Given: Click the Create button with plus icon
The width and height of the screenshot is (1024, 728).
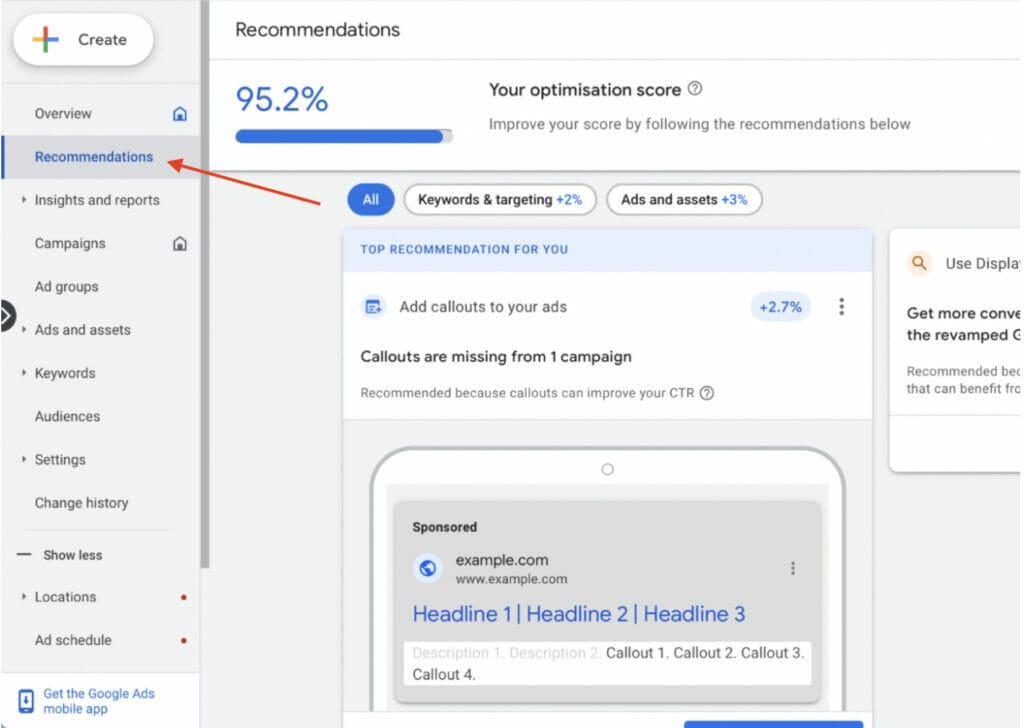Looking at the screenshot, I should click(82, 40).
